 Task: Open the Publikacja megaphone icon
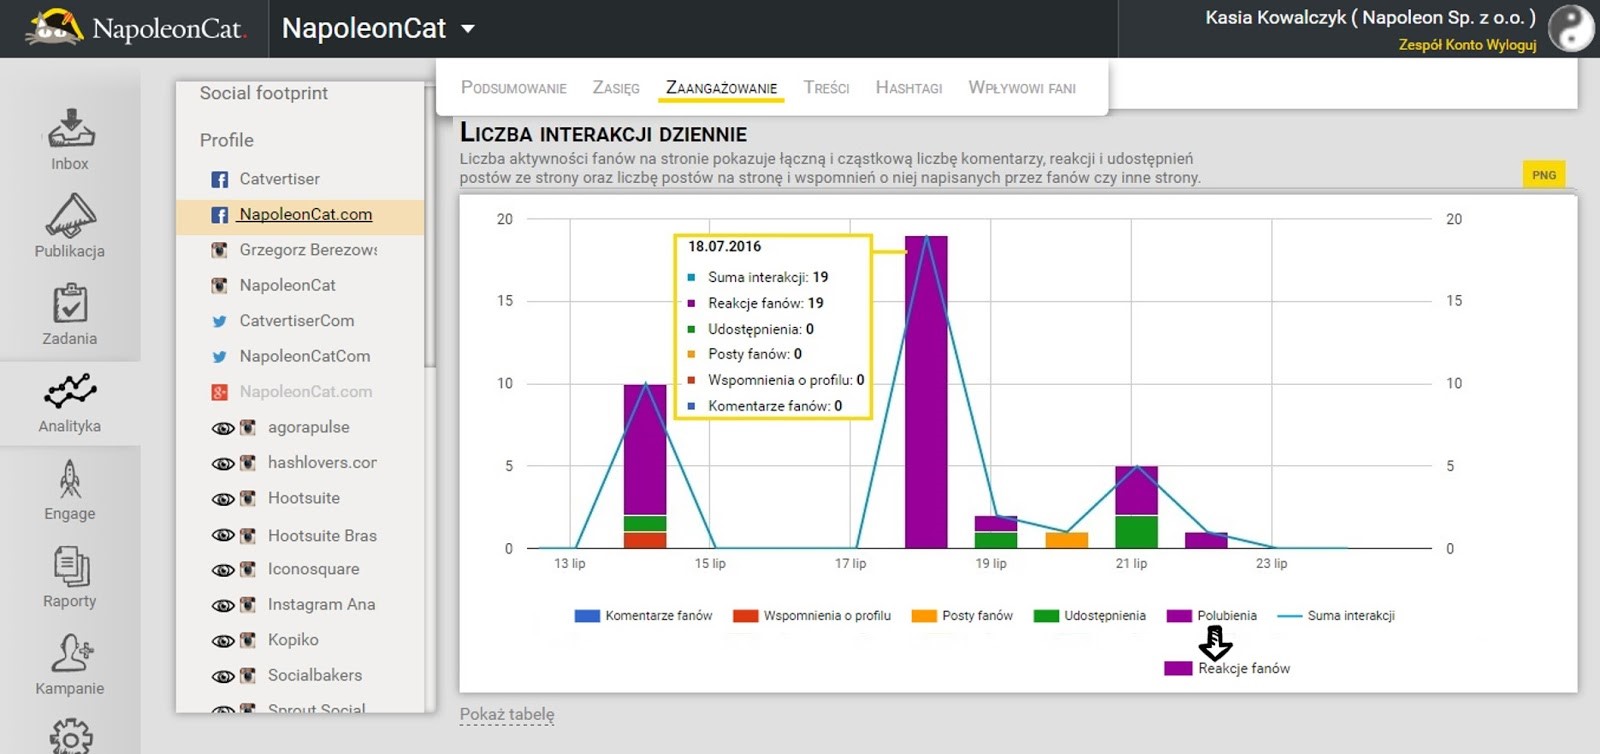point(70,215)
